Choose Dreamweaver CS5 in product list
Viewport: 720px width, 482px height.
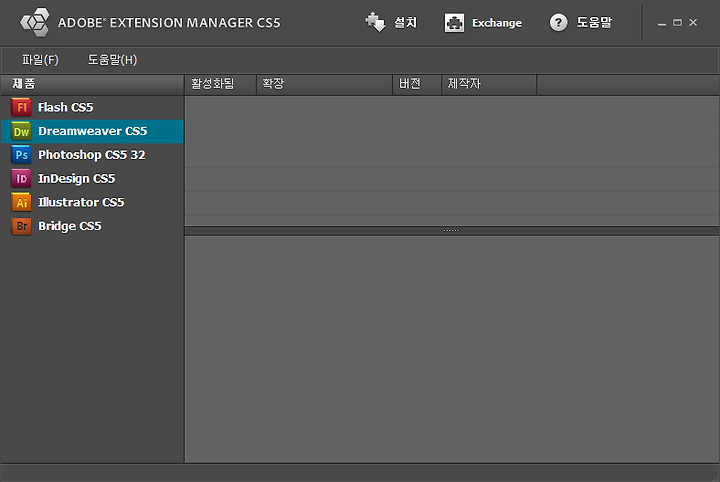coord(92,131)
